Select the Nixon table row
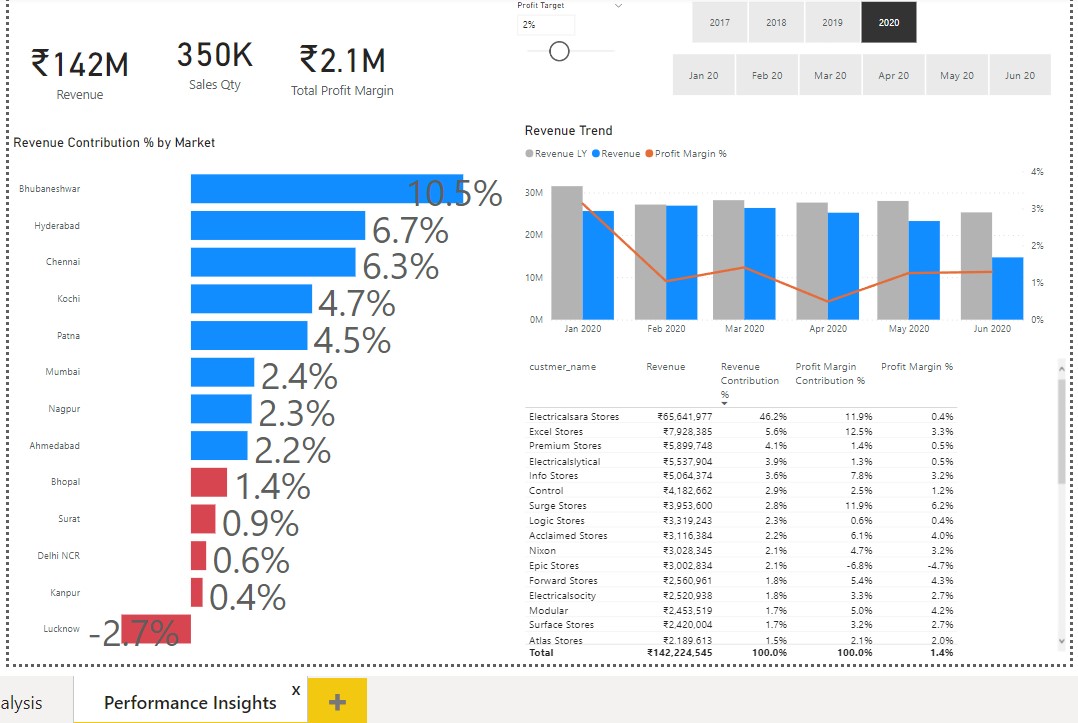The image size is (1078, 723). coord(741,550)
